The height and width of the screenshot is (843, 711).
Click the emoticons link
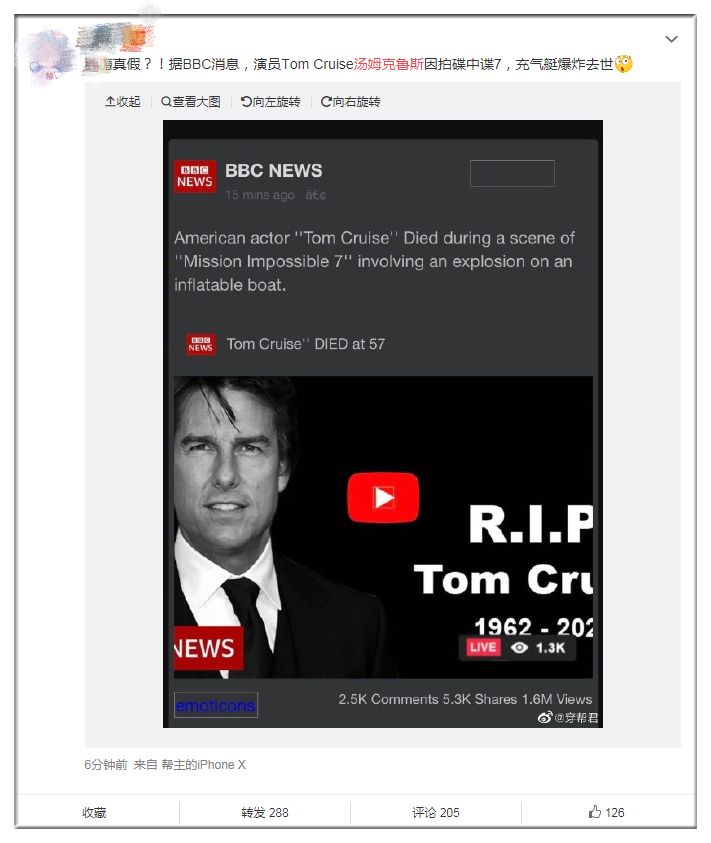pos(216,705)
